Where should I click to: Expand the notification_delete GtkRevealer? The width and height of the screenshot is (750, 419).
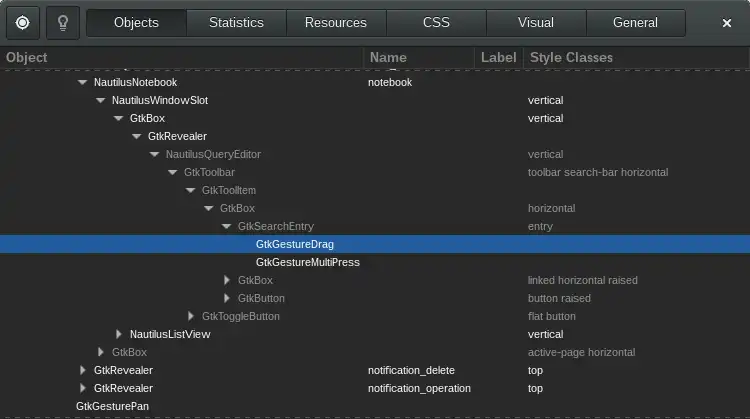coord(83,370)
